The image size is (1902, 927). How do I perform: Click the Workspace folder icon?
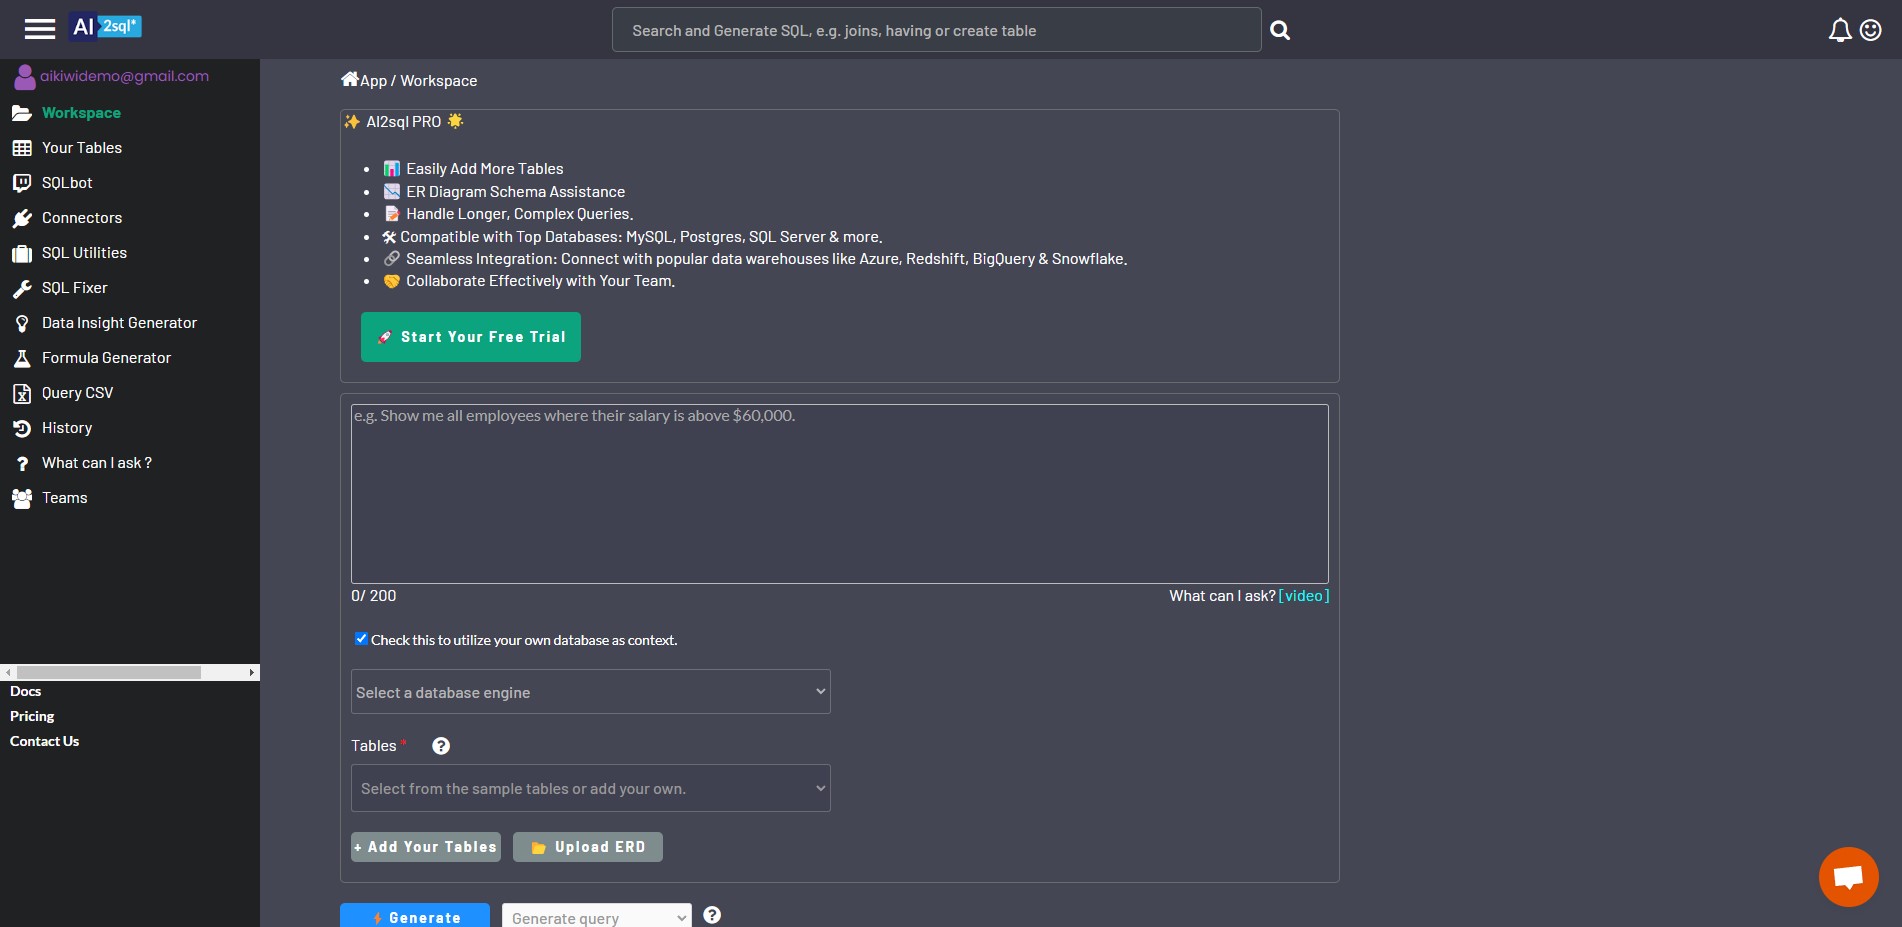(x=22, y=113)
